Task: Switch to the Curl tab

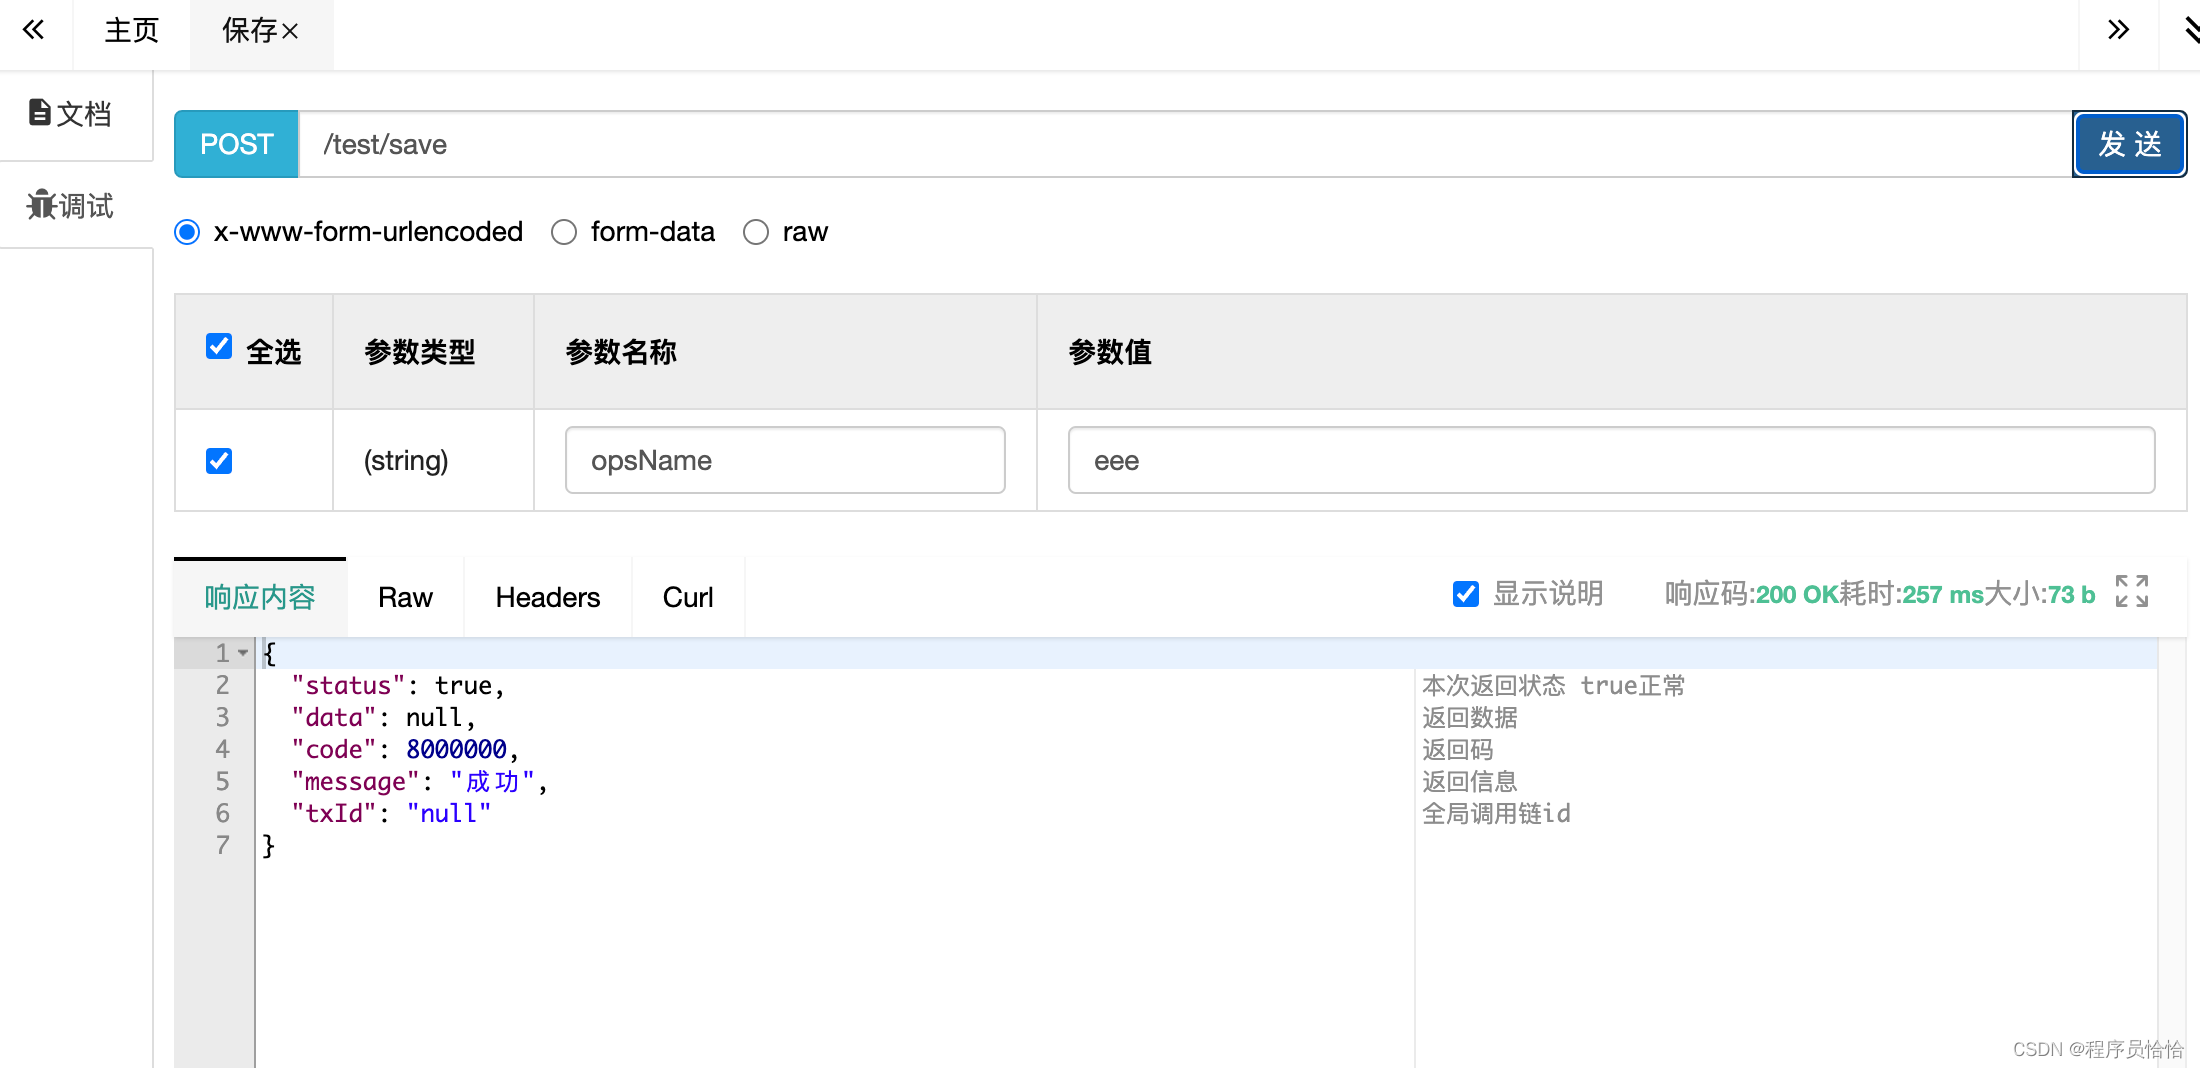Action: (x=688, y=597)
